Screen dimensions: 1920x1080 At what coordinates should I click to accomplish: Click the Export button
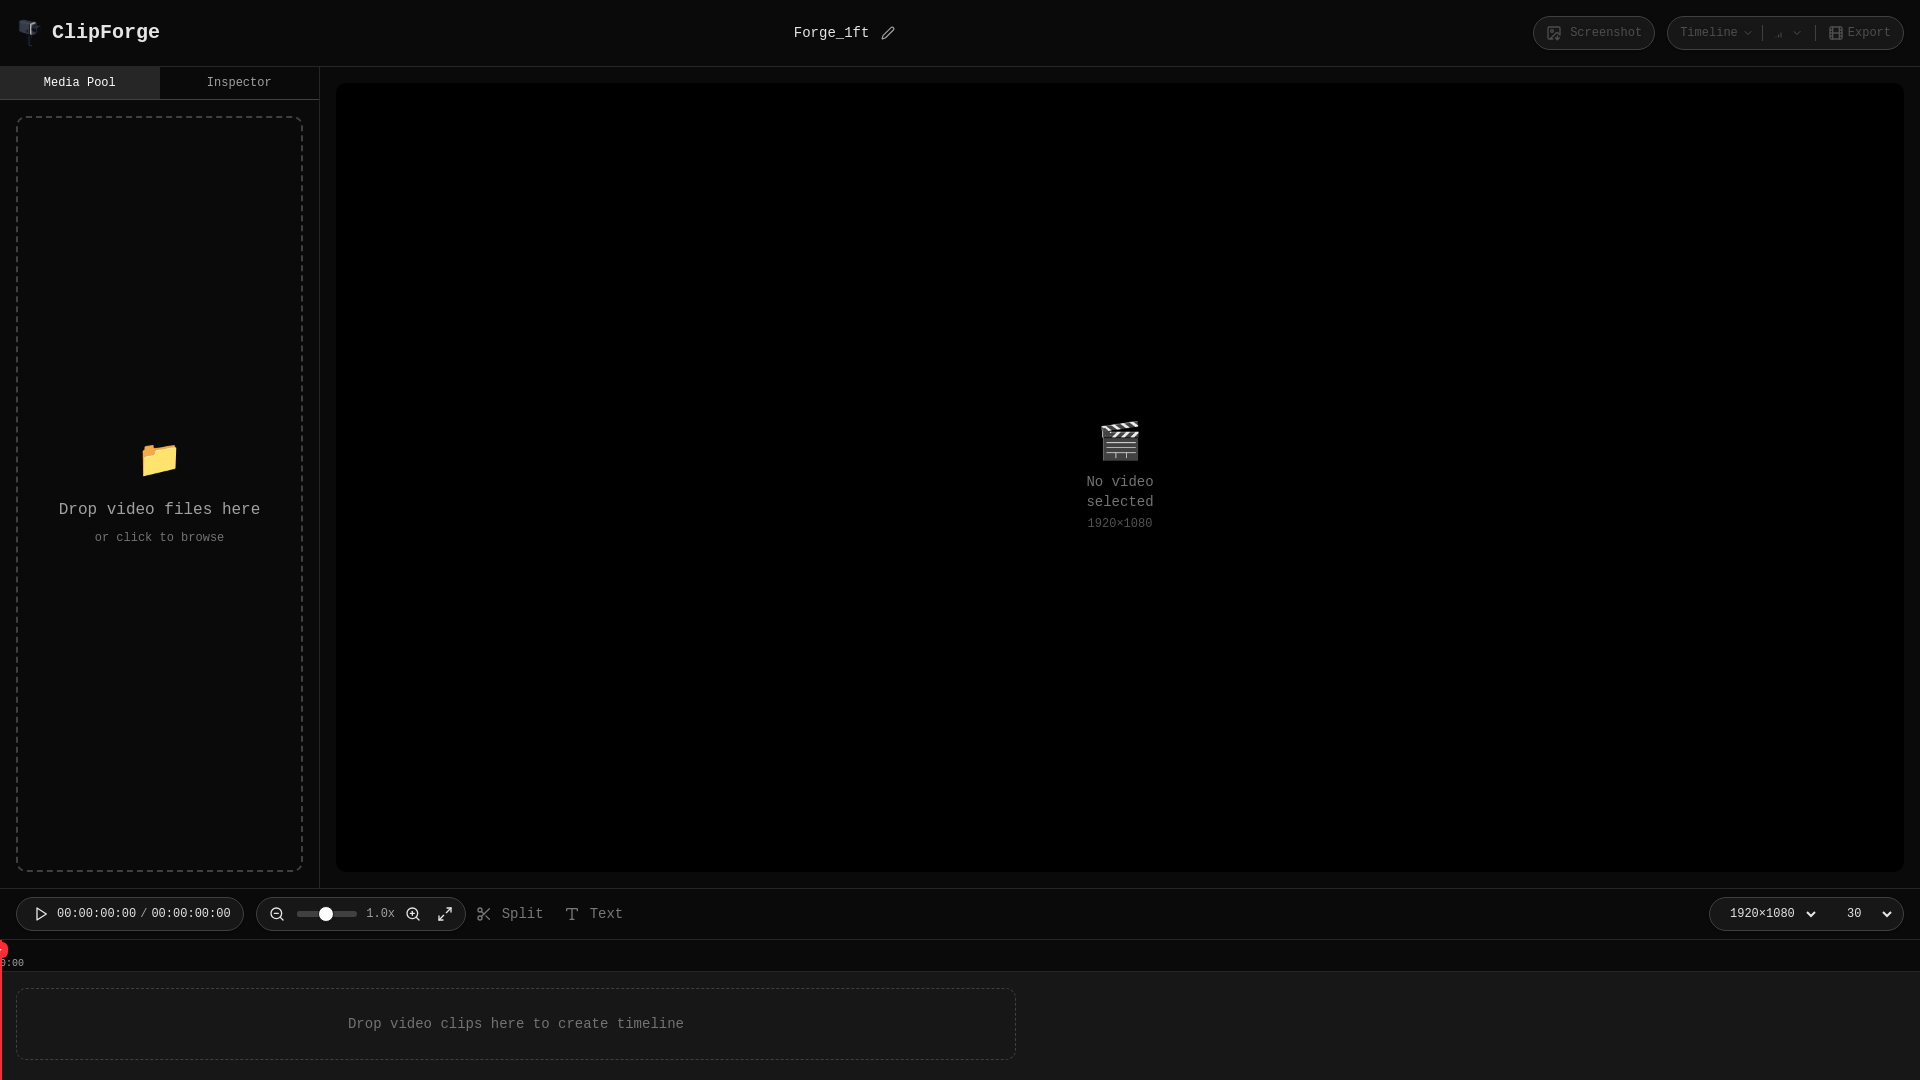pyautogui.click(x=1859, y=33)
